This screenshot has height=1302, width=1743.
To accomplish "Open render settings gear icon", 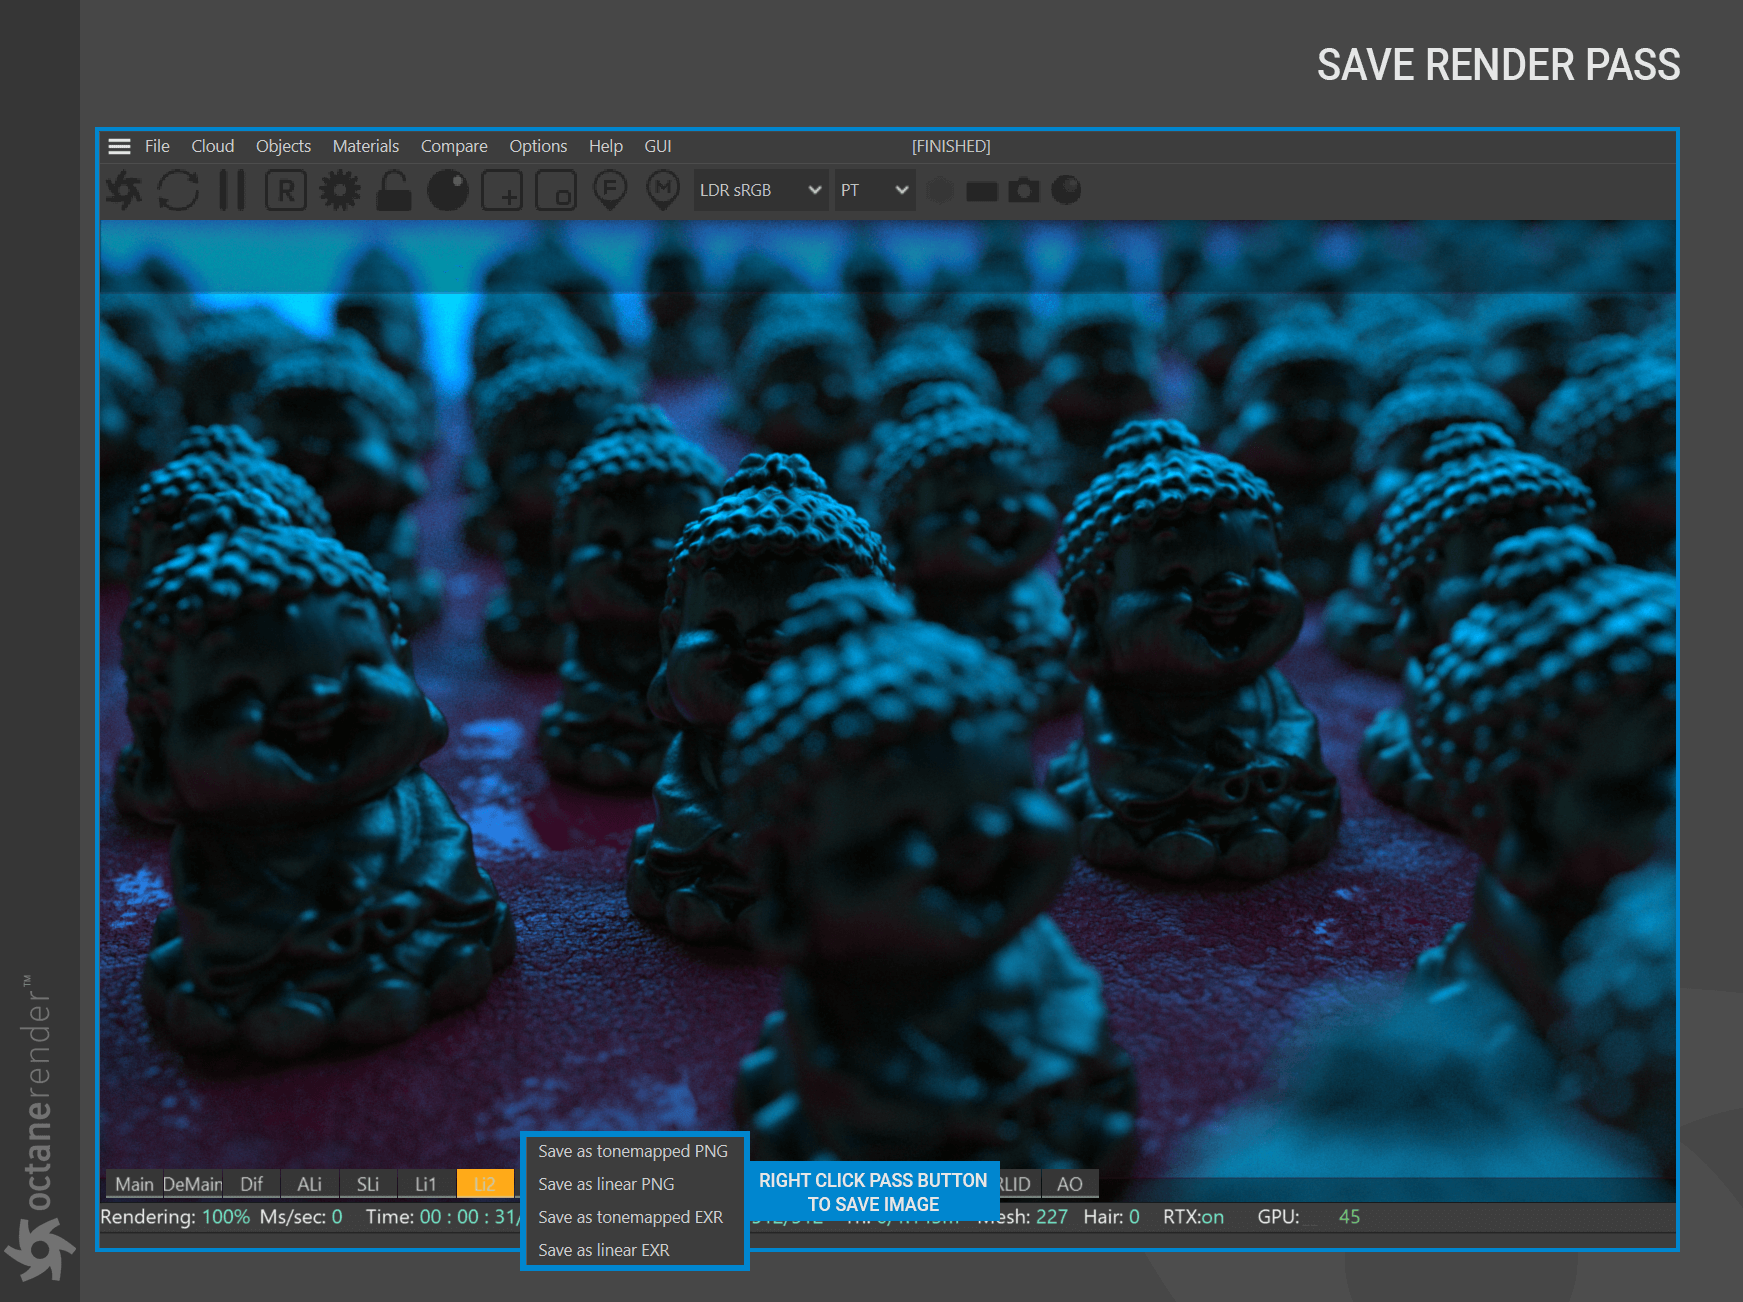I will 340,190.
